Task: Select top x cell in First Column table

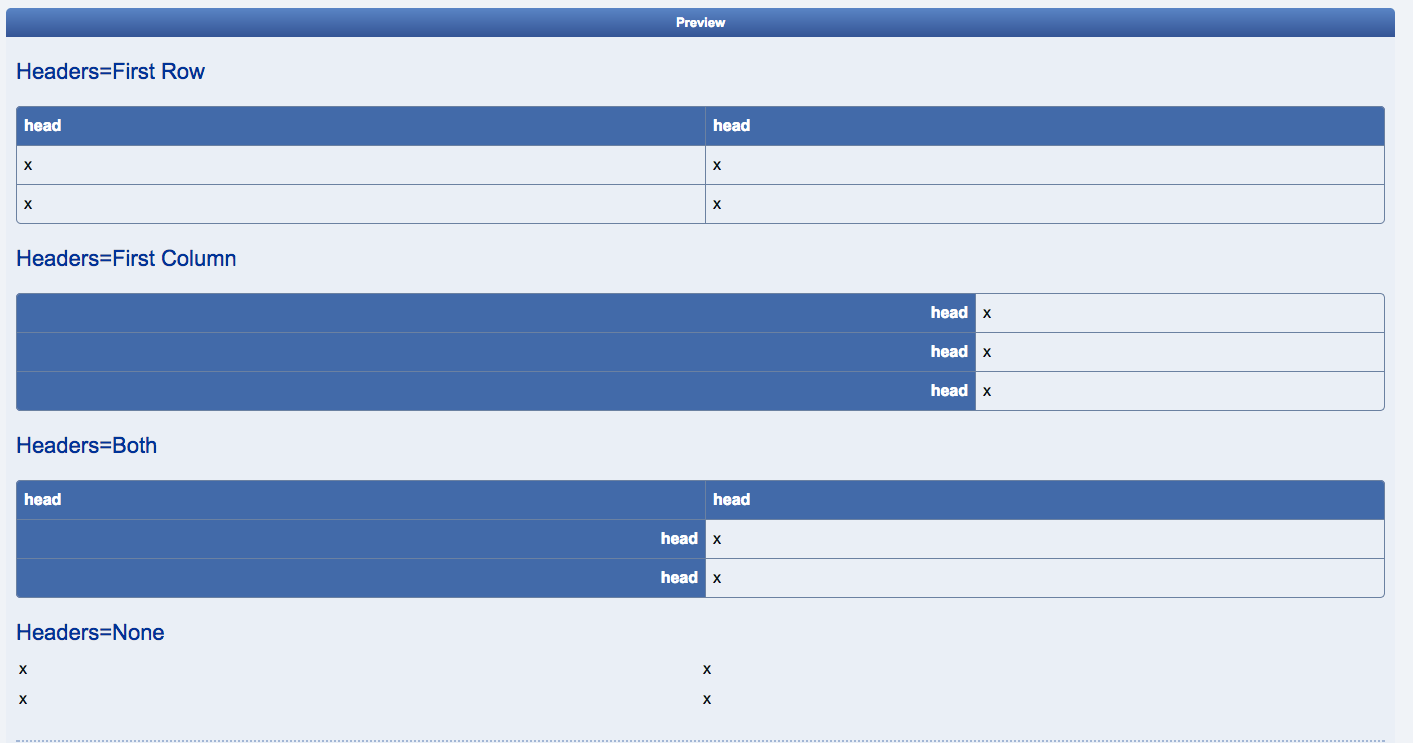Action: [x=1179, y=313]
